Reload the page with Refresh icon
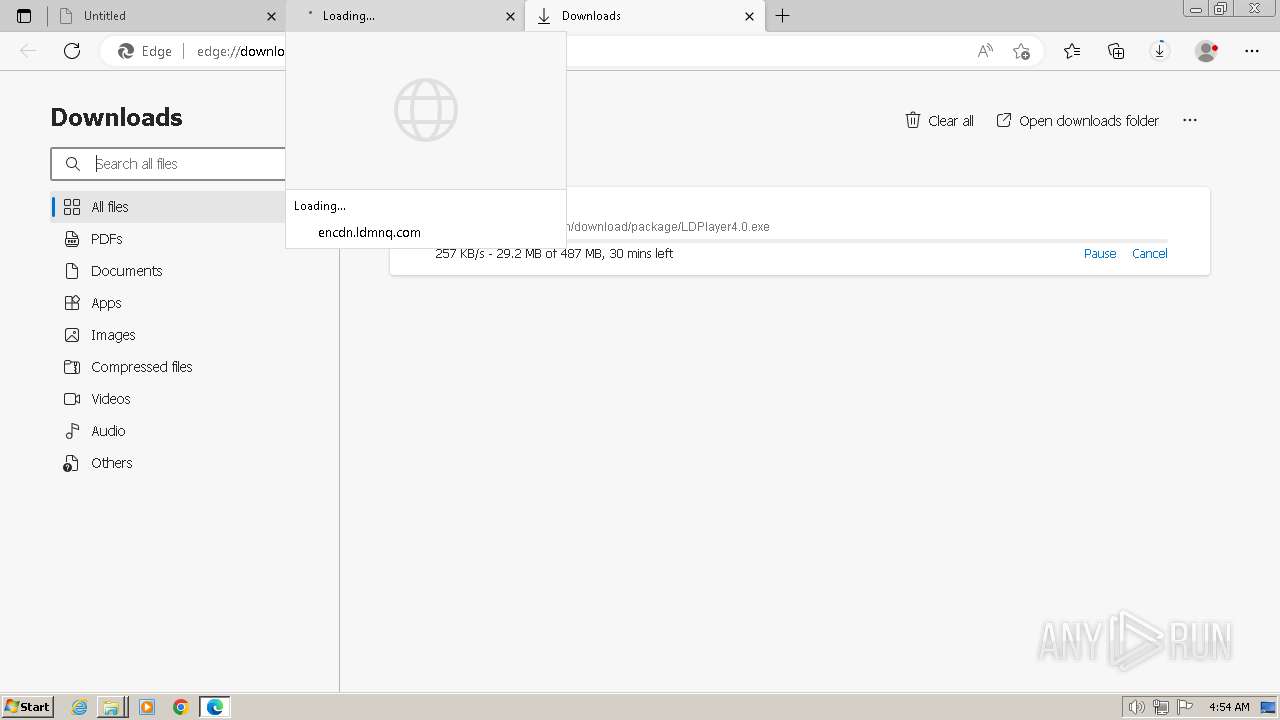The height and width of the screenshot is (720, 1280). [72, 51]
